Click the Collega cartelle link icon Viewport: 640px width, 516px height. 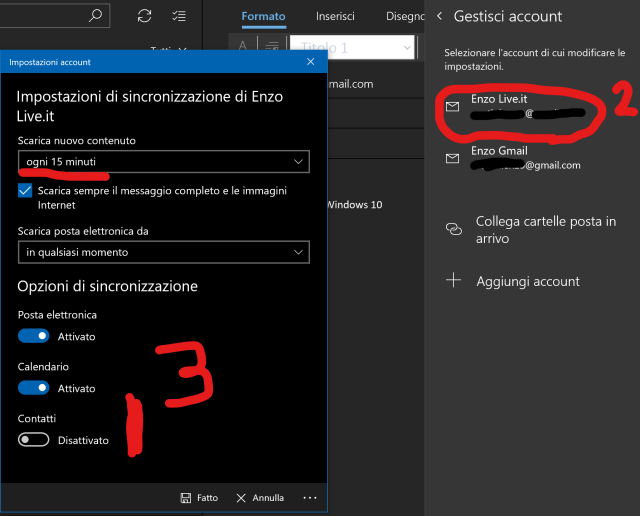pyautogui.click(x=453, y=229)
